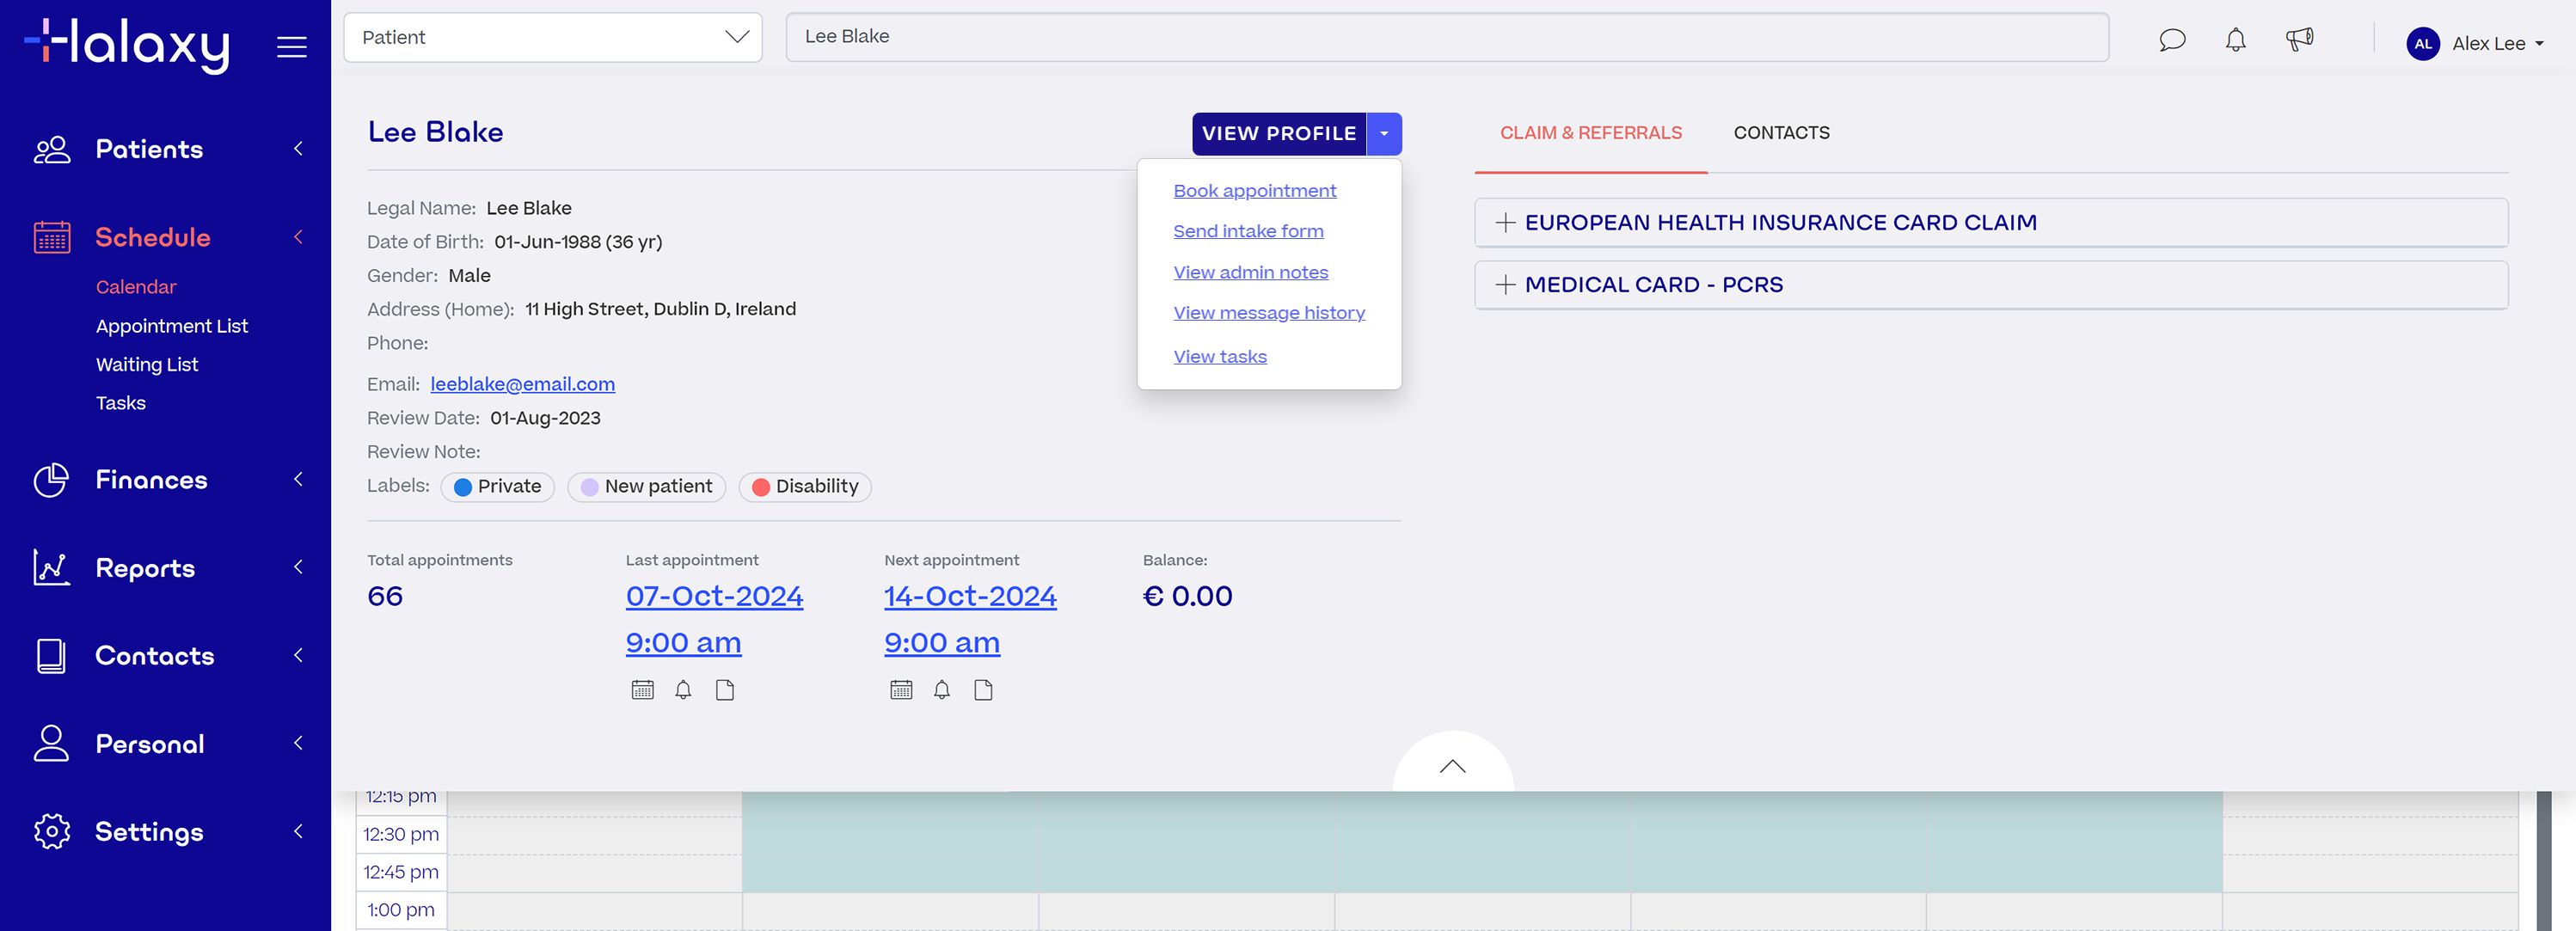Image resolution: width=2576 pixels, height=931 pixels.
Task: Click the View Profile button
Action: pos(1279,134)
